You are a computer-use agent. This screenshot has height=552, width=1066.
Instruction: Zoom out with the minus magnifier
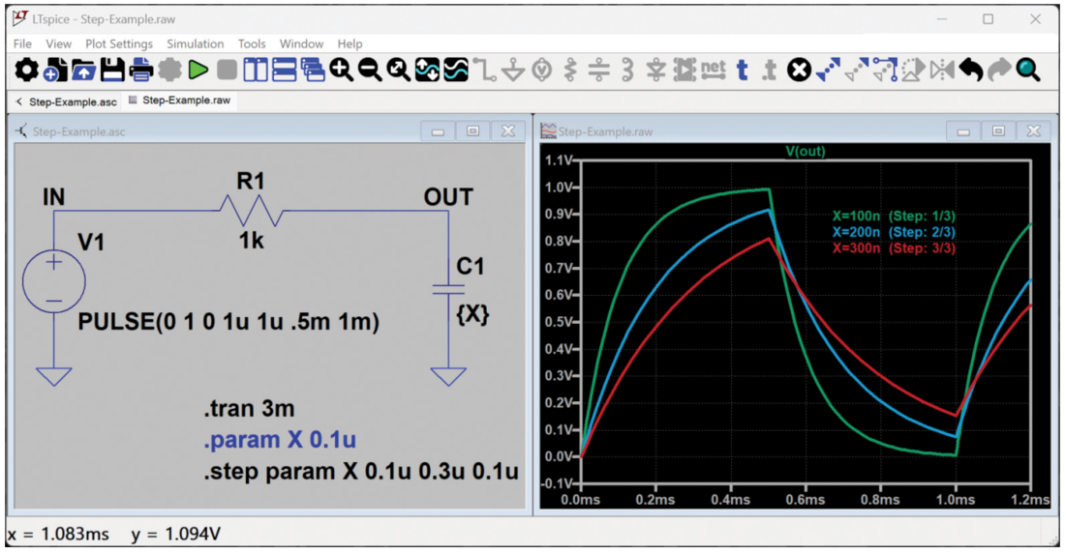click(x=370, y=69)
